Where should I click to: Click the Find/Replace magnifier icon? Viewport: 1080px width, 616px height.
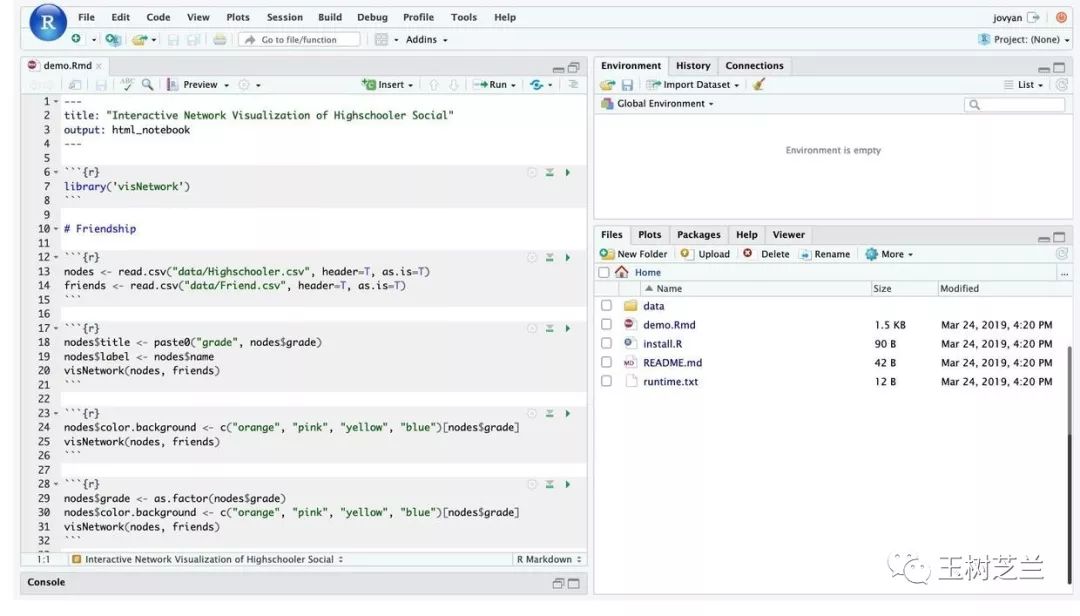147,84
